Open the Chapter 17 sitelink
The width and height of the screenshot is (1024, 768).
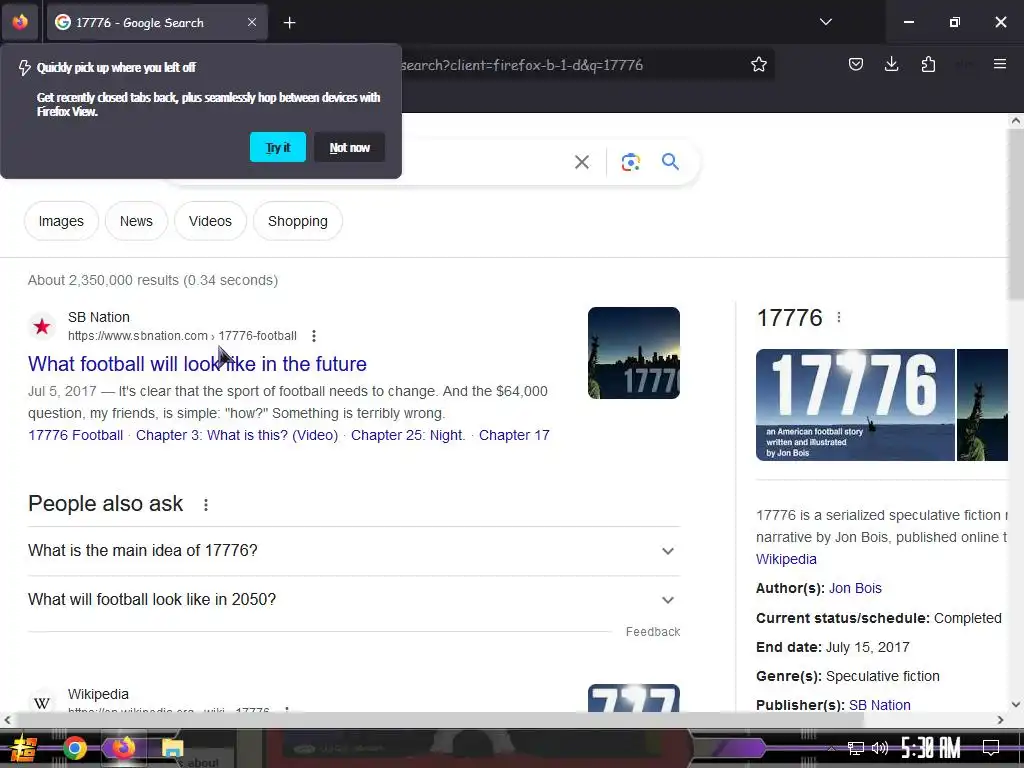coord(514,435)
